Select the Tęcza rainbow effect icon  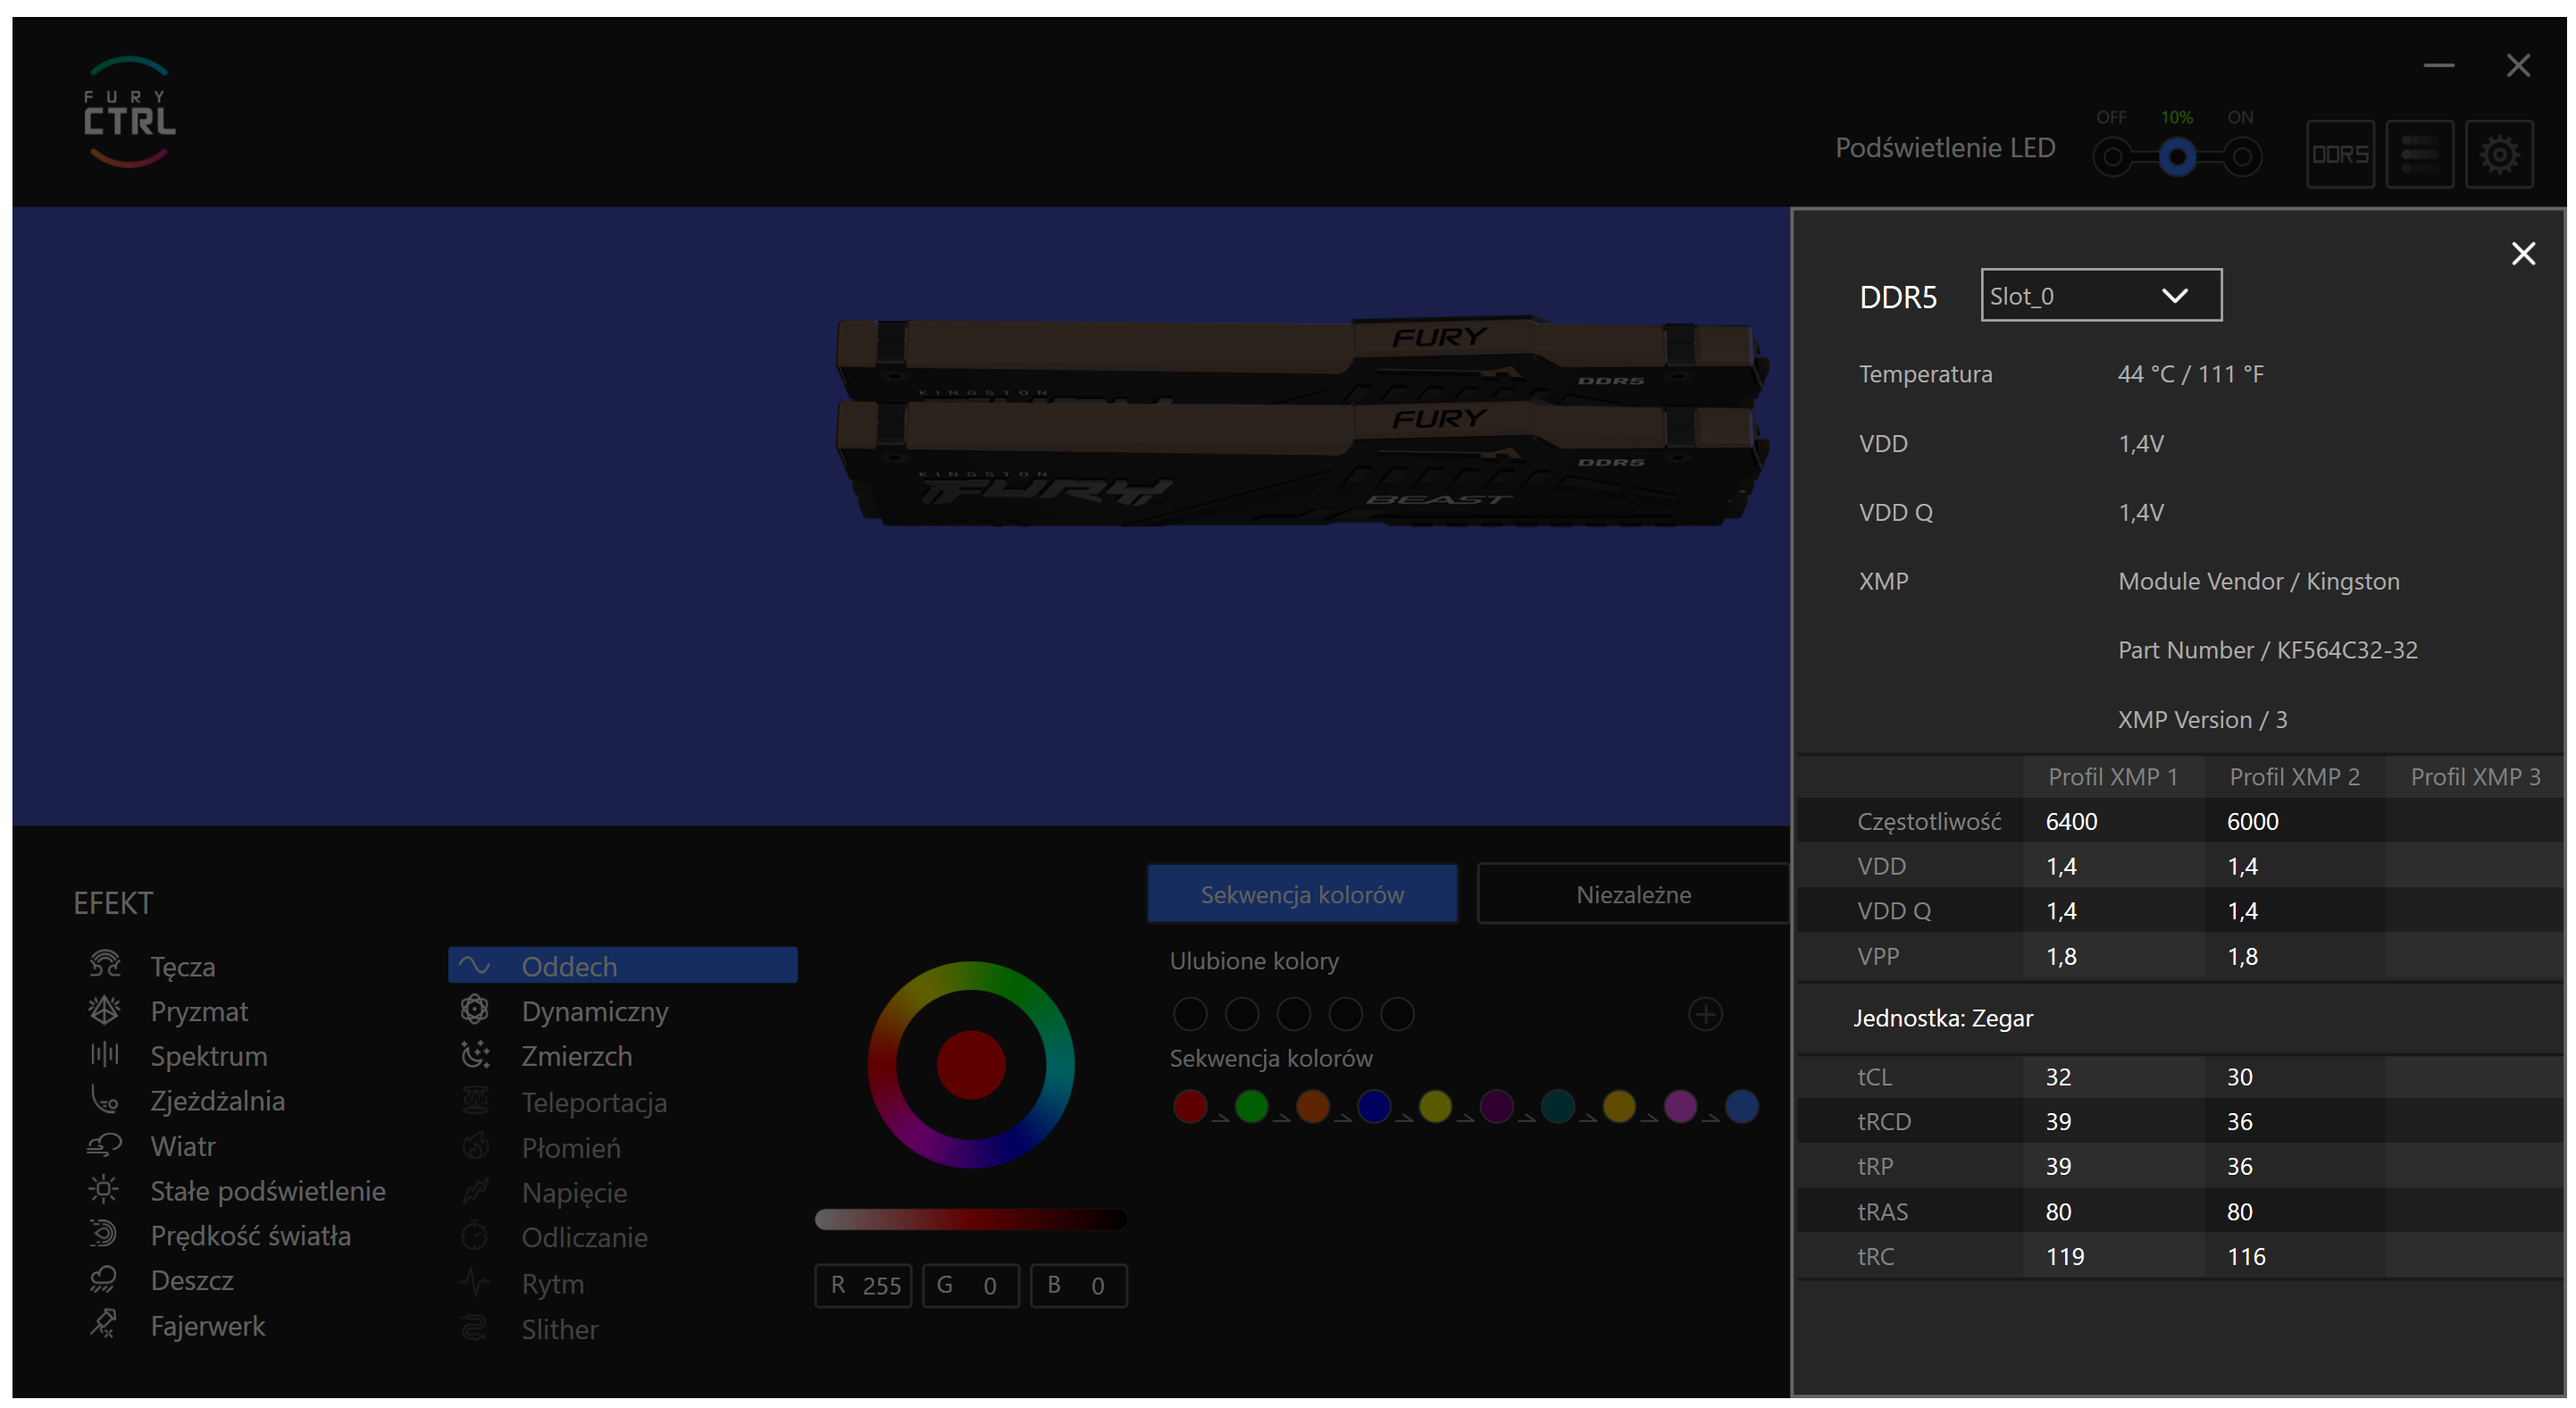point(104,965)
